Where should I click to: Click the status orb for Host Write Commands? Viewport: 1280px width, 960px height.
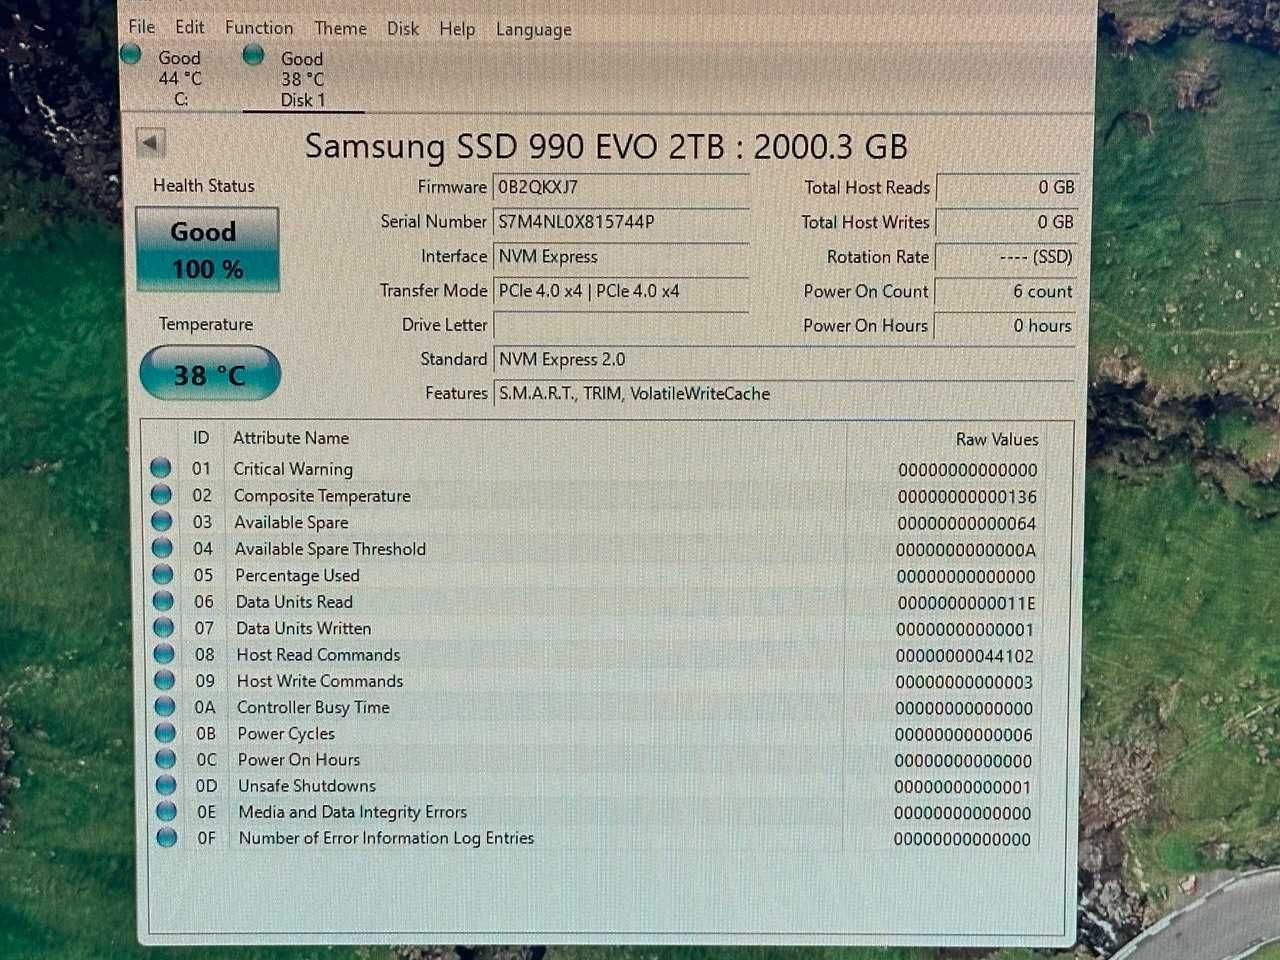(164, 680)
